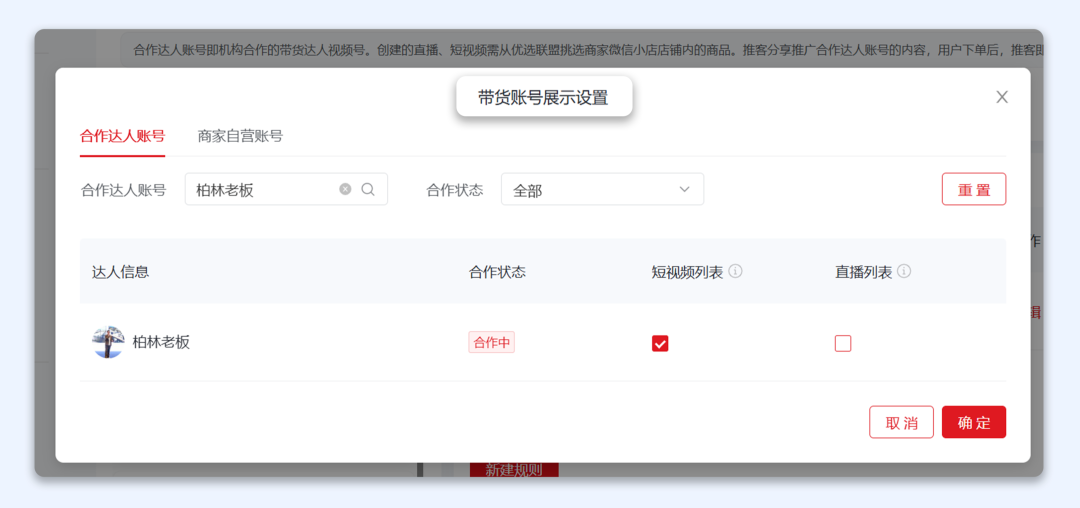Screen dimensions: 1080x508
Task: Click the info icon beside 短视频列表
Action: pyautogui.click(x=735, y=271)
